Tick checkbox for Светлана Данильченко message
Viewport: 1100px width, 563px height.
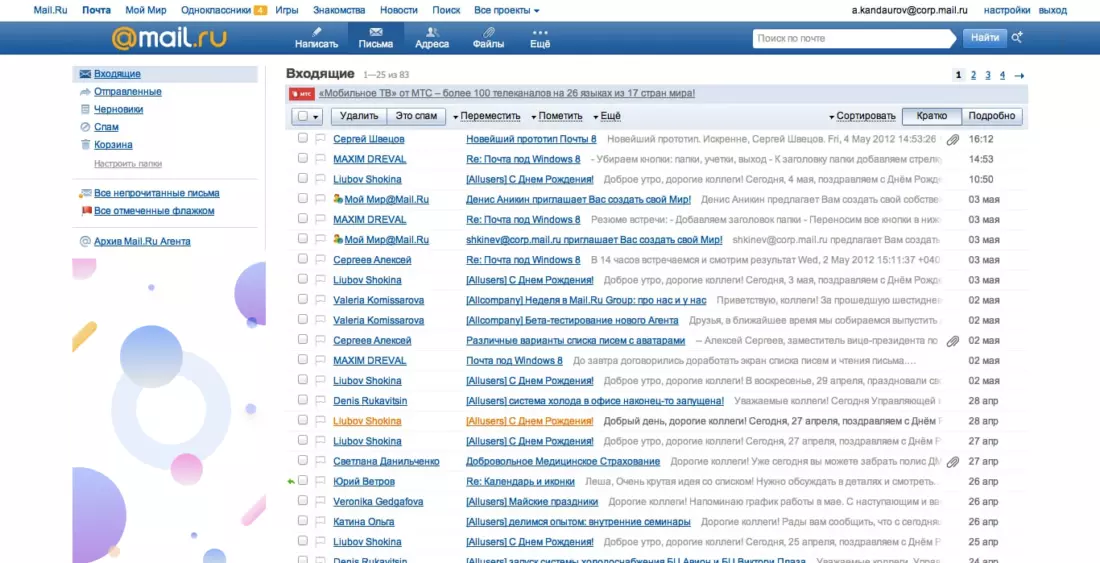303,461
